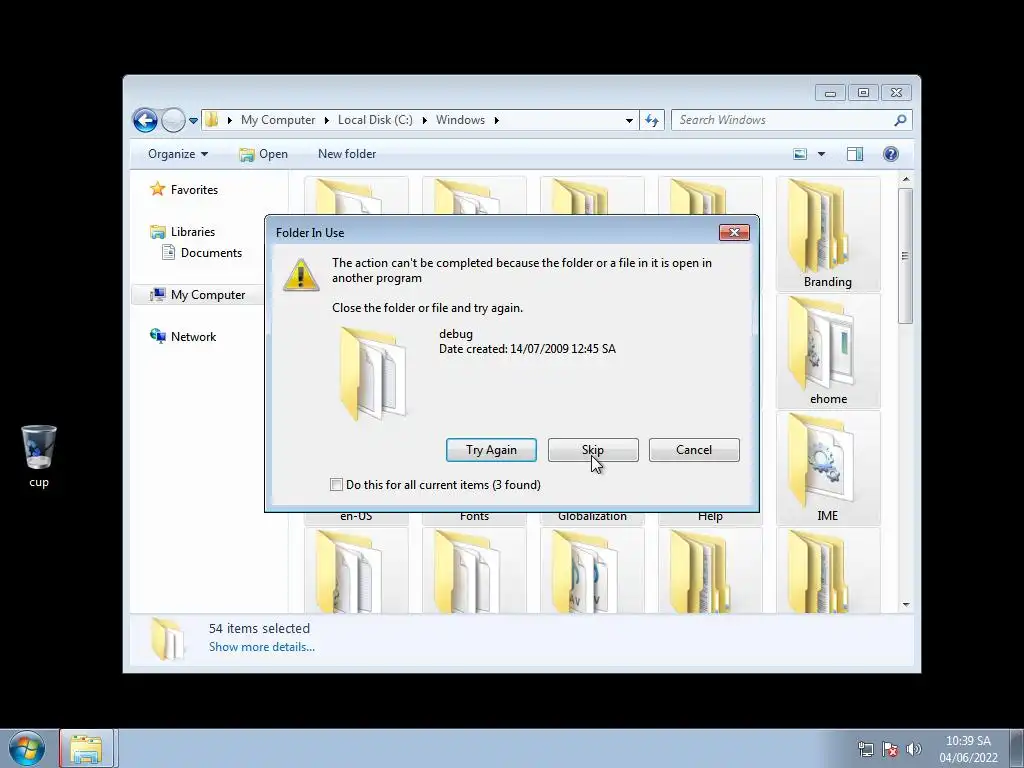Image resolution: width=1024 pixels, height=768 pixels.
Task: Click the Try Again button
Action: [491, 450]
